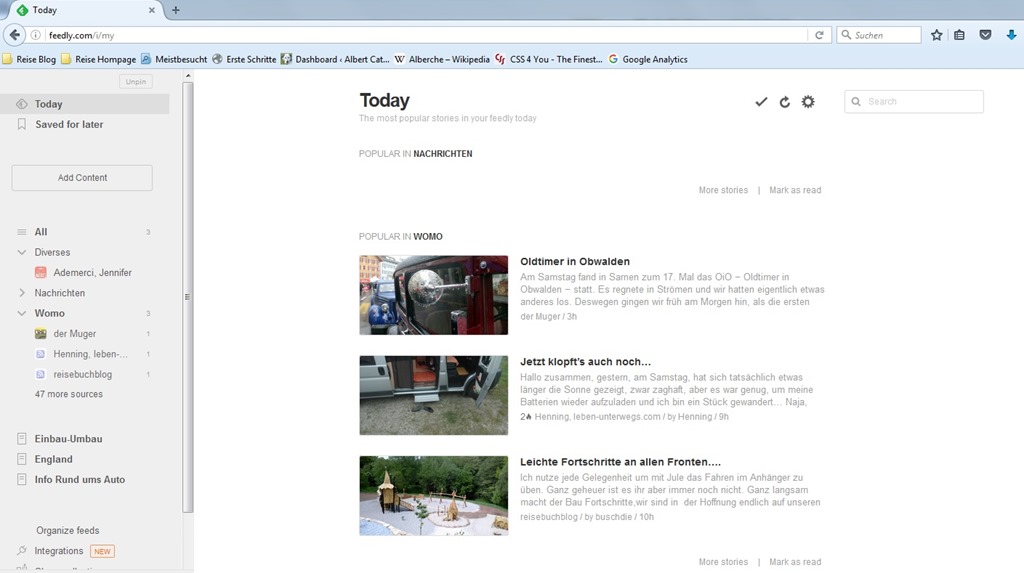Collapse the Diverses feed category

[22, 253]
